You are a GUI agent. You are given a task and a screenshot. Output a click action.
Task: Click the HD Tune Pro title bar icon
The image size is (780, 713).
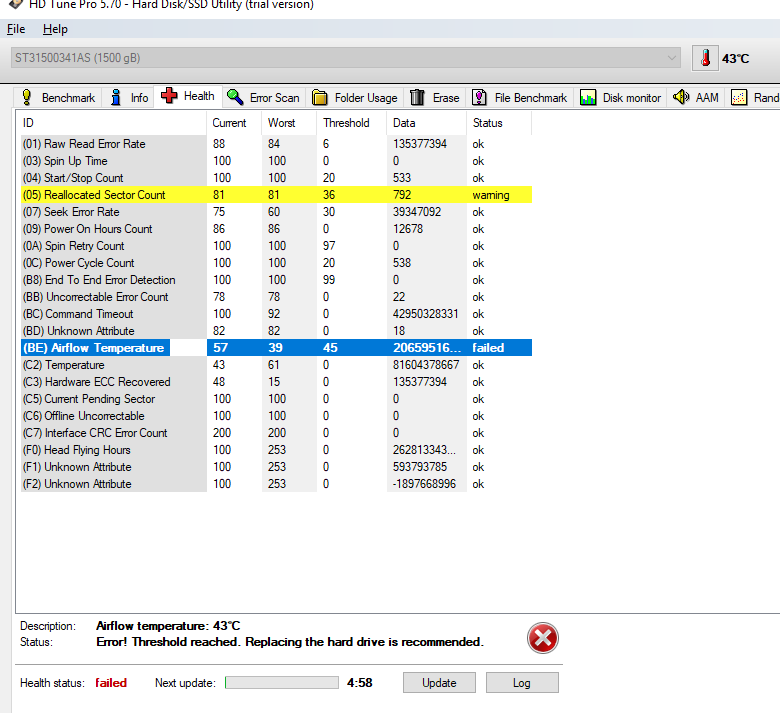pos(16,4)
